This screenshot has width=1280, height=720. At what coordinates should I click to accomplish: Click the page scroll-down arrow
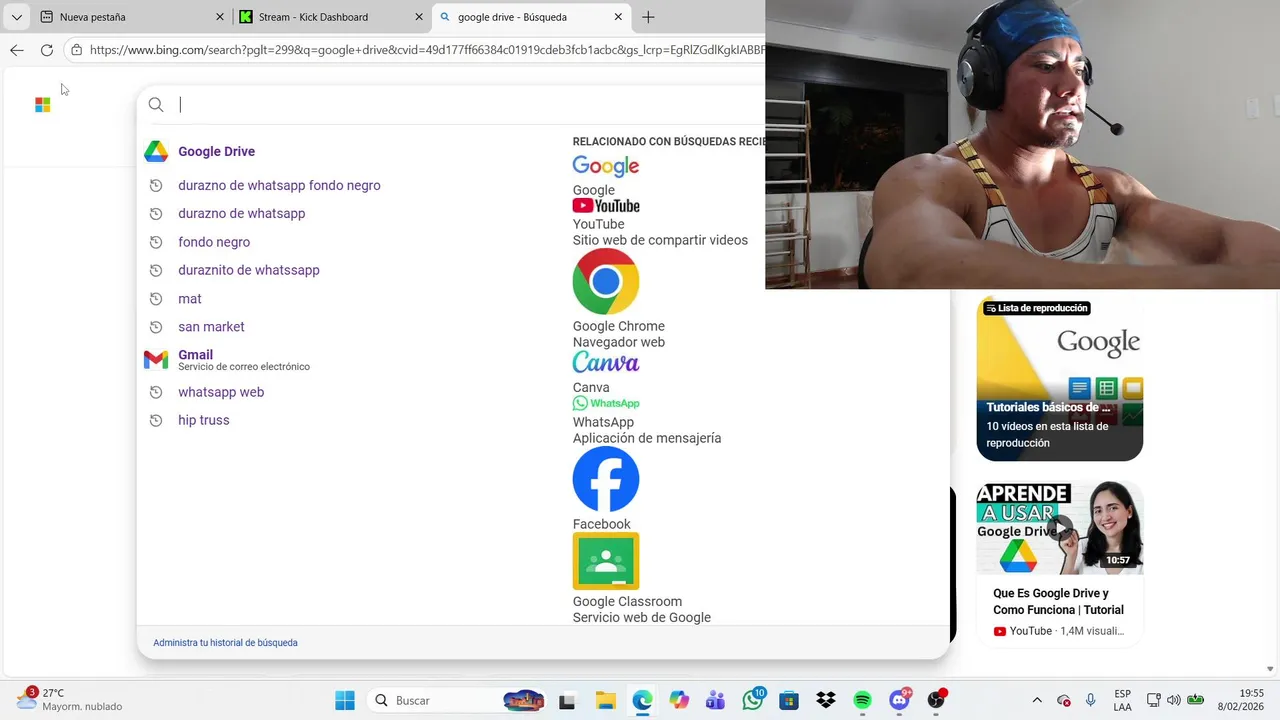pos(1270,669)
